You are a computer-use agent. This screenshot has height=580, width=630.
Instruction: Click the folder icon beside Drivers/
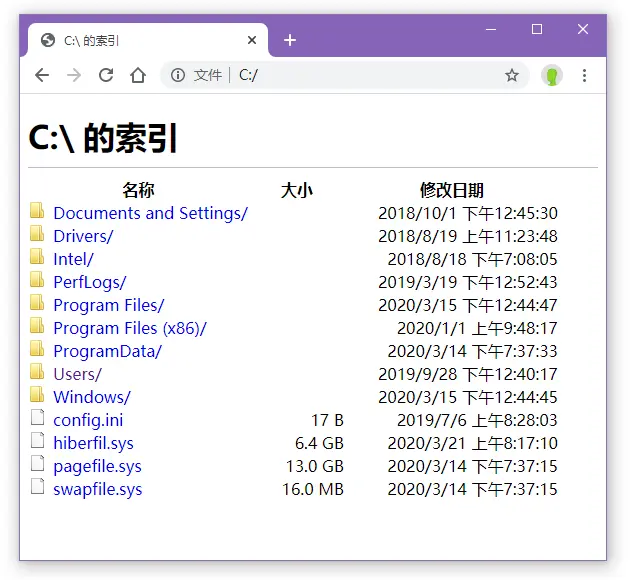pos(37,233)
